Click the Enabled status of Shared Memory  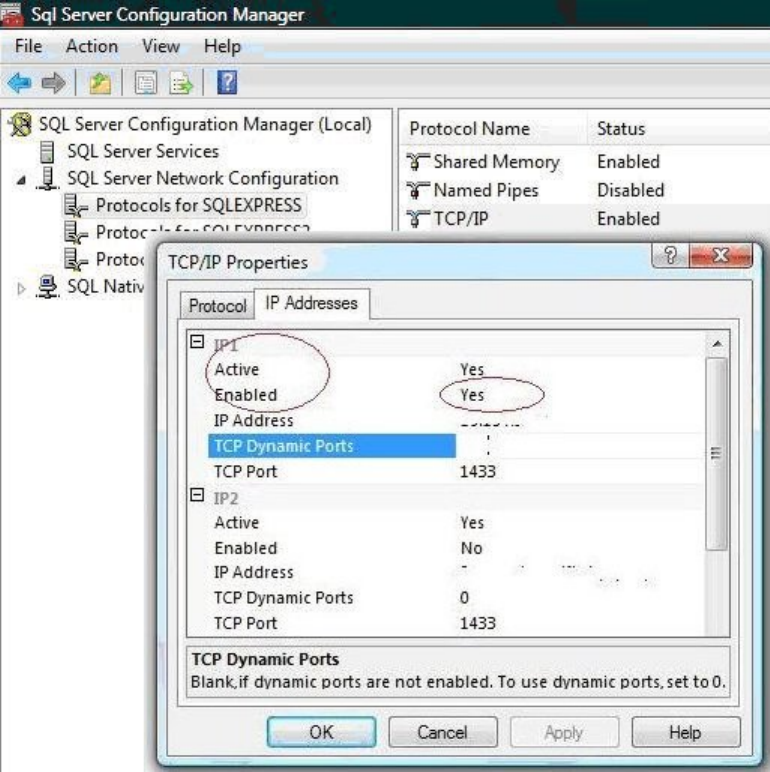coord(628,161)
